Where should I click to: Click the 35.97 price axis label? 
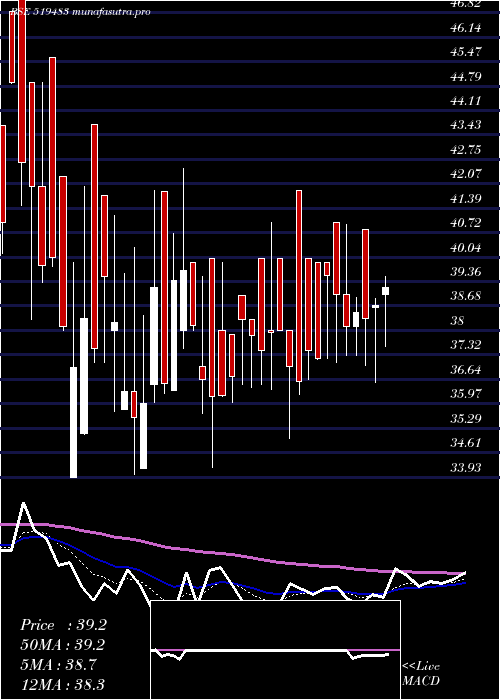[466, 394]
